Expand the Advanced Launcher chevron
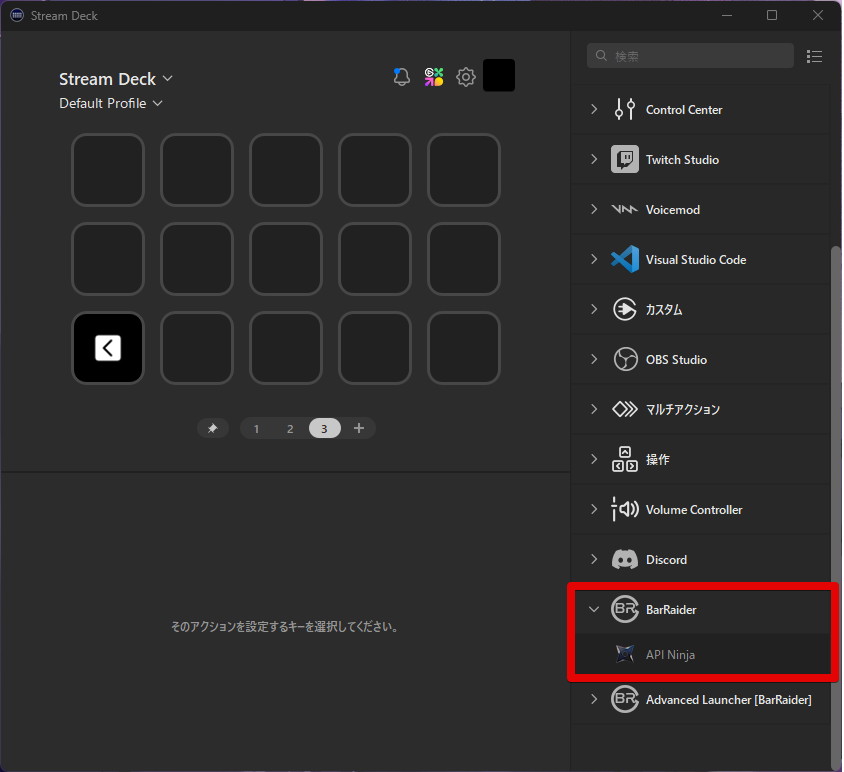 pyautogui.click(x=594, y=699)
